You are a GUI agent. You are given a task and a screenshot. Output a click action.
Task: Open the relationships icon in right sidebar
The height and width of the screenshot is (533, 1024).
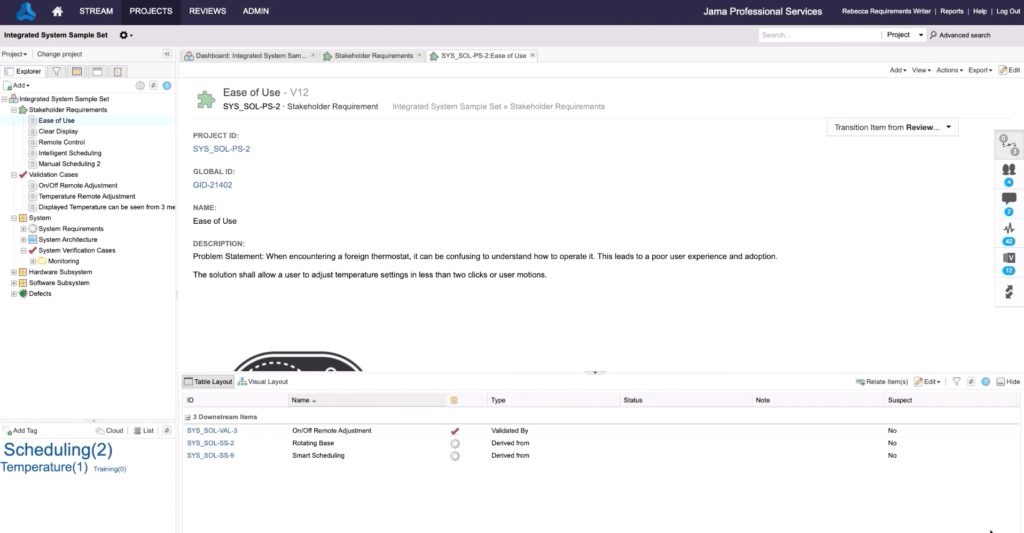[x=1009, y=144]
